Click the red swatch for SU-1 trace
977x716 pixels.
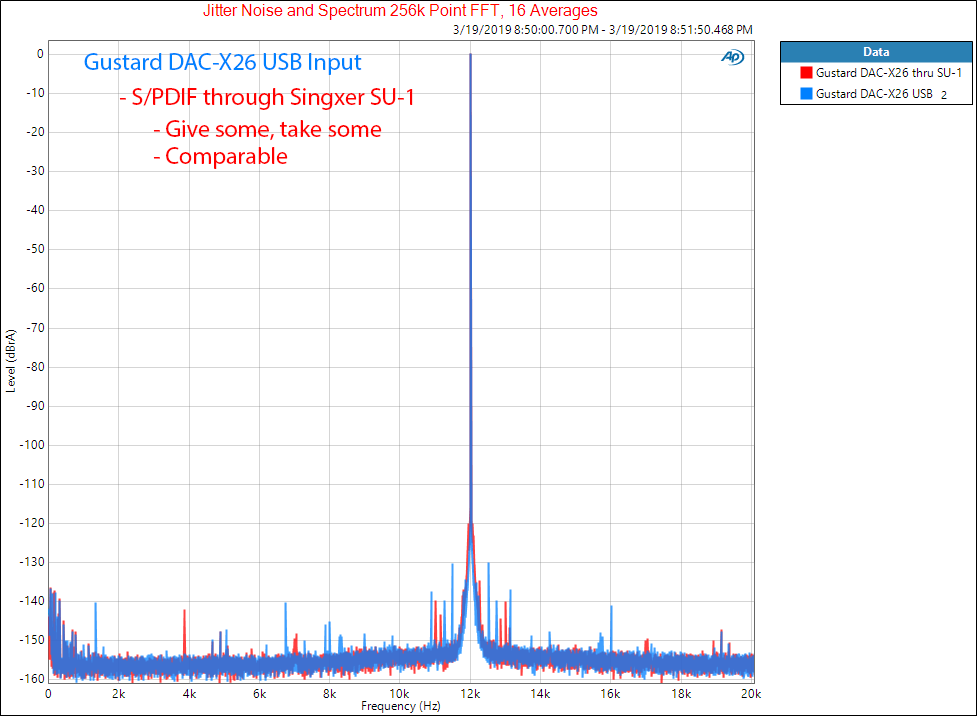point(806,73)
